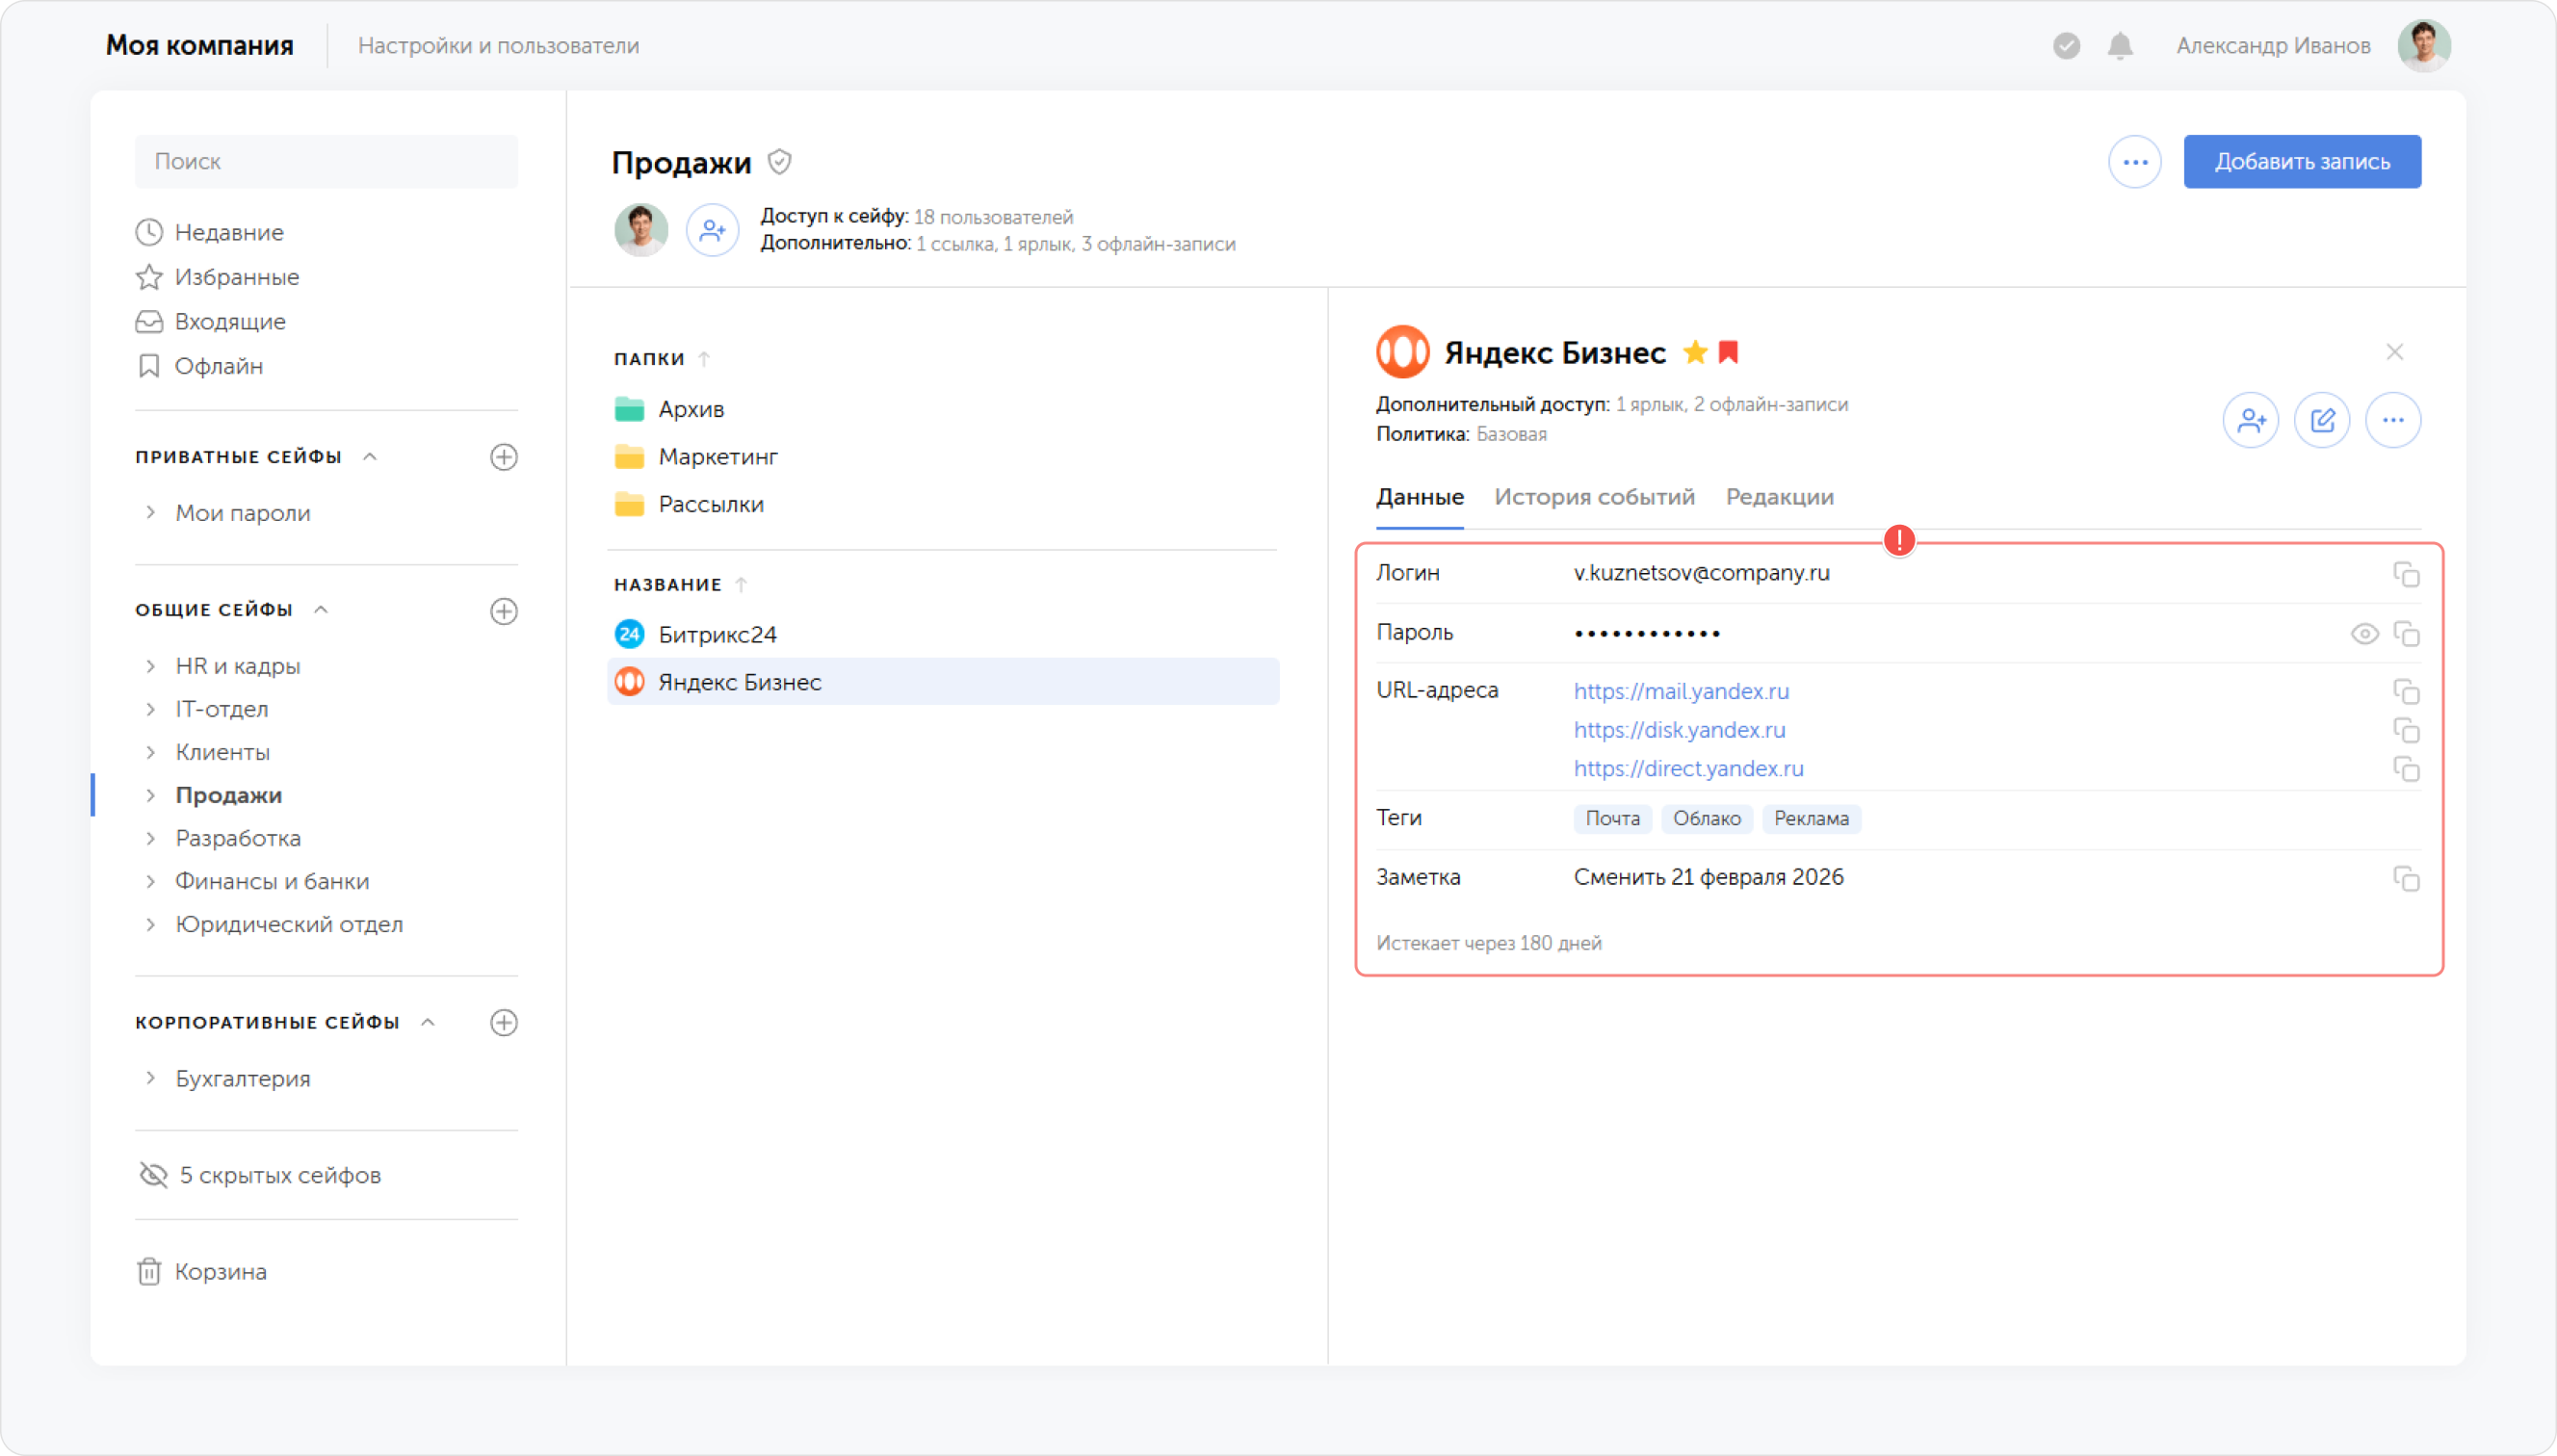Share Яндекс Бизнес record with a user
The width and height of the screenshot is (2557, 1456).
pyautogui.click(x=2250, y=420)
